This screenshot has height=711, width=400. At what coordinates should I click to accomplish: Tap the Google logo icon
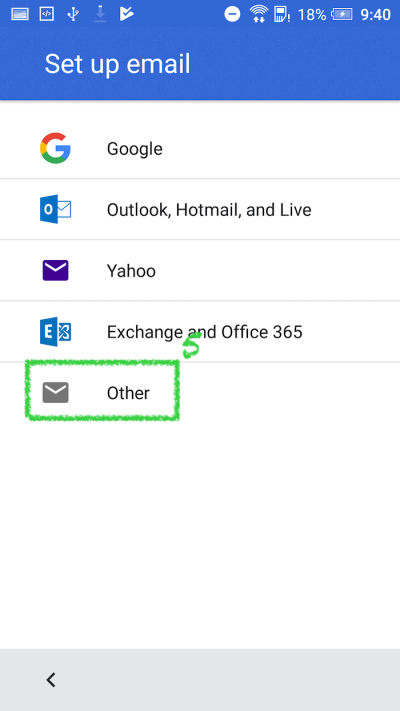click(55, 148)
